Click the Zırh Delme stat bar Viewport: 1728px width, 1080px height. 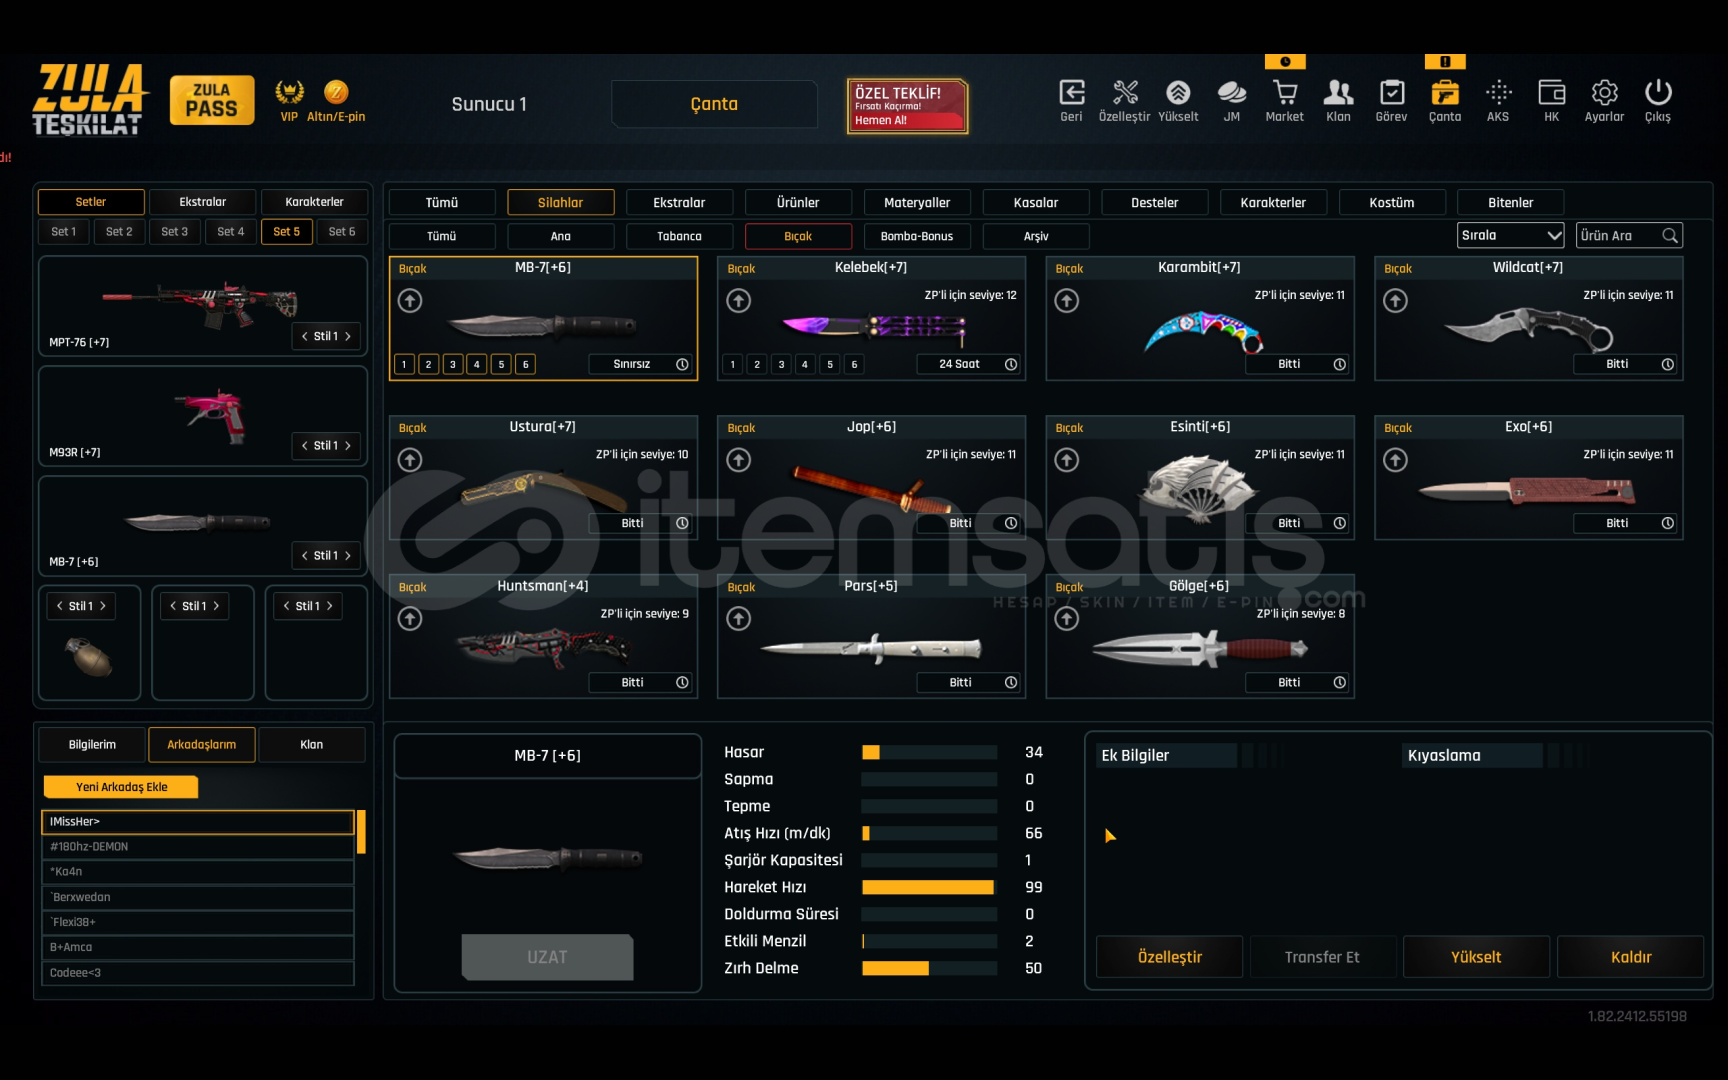(x=930, y=968)
